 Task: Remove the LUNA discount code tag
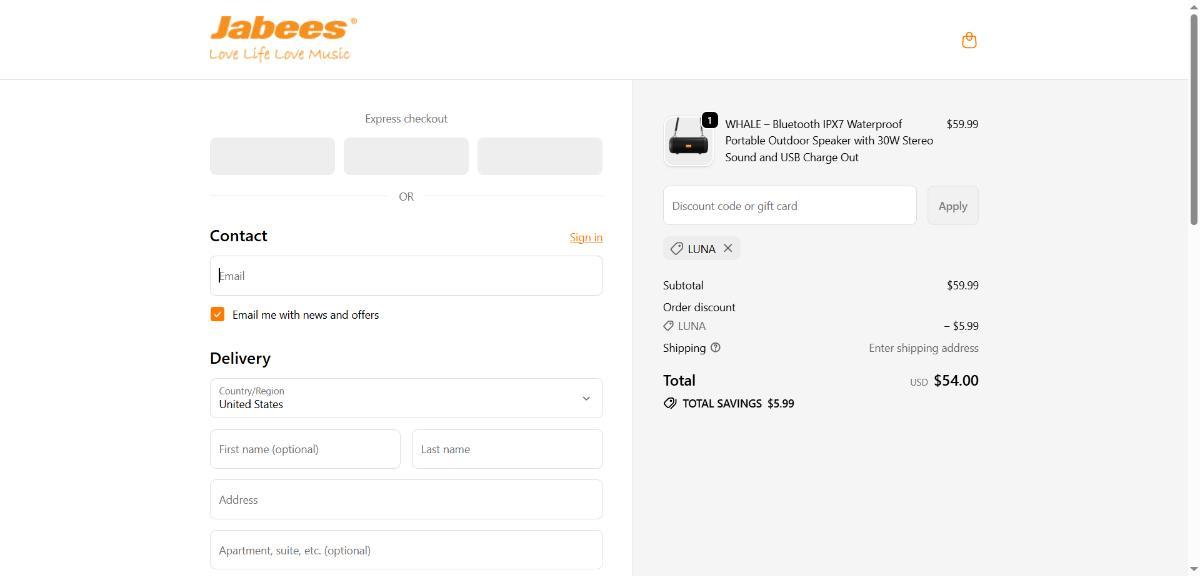(x=728, y=248)
